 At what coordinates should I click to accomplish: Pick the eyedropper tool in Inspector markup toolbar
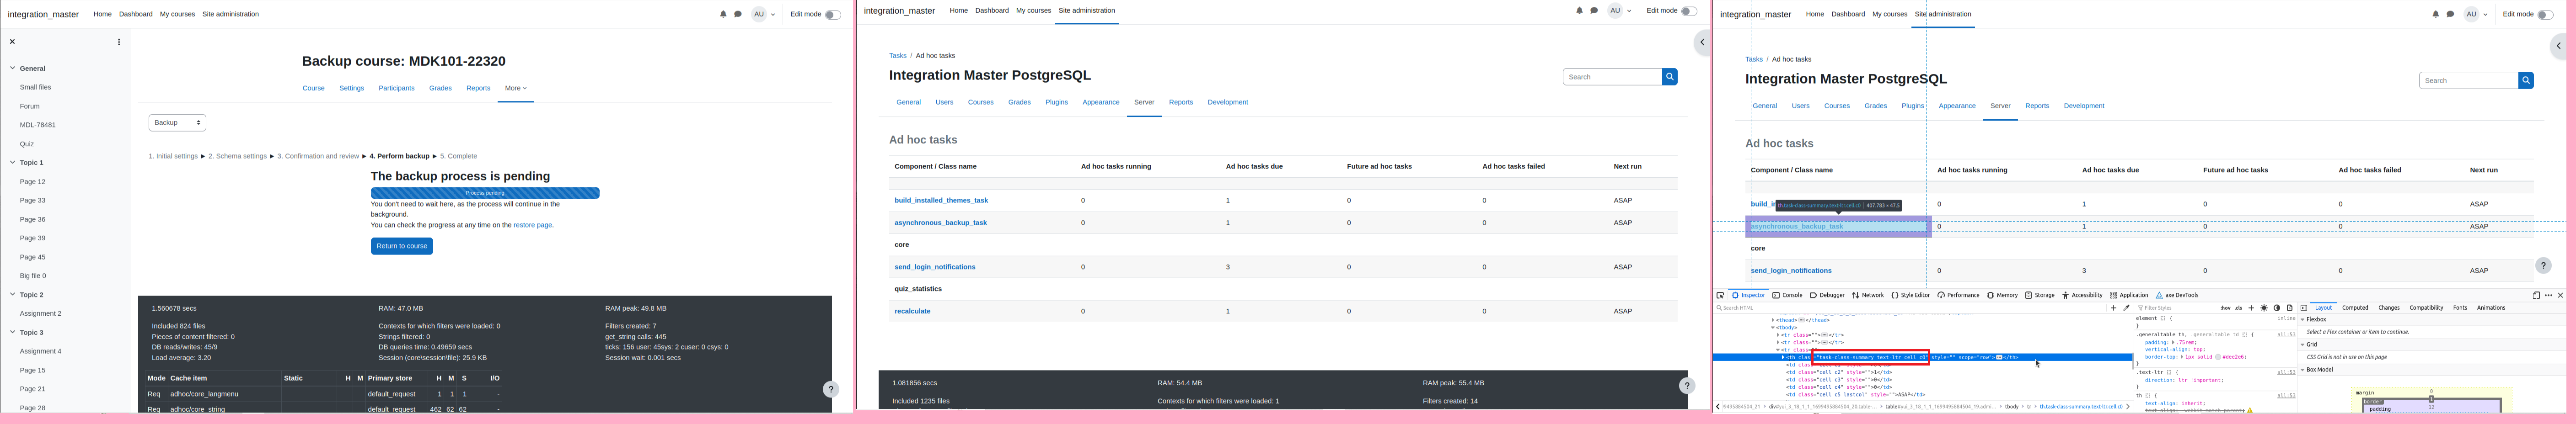[2126, 308]
